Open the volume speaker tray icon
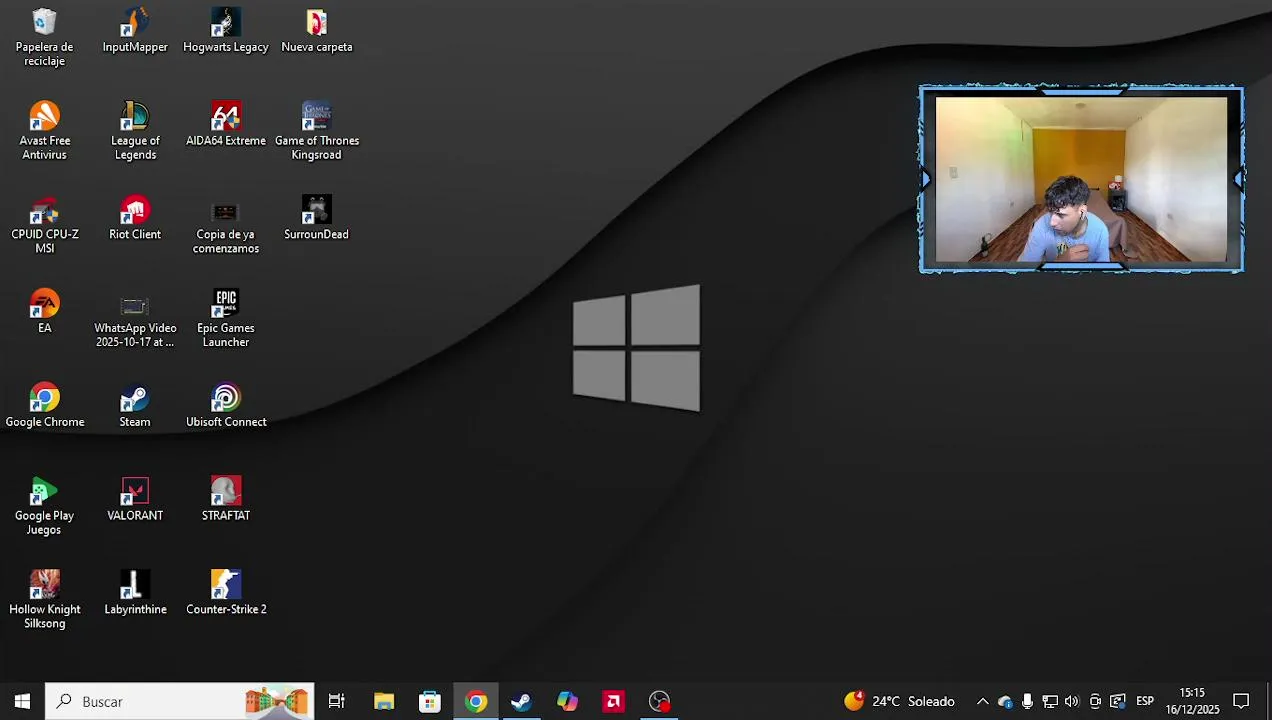1272x720 pixels. 1072,701
